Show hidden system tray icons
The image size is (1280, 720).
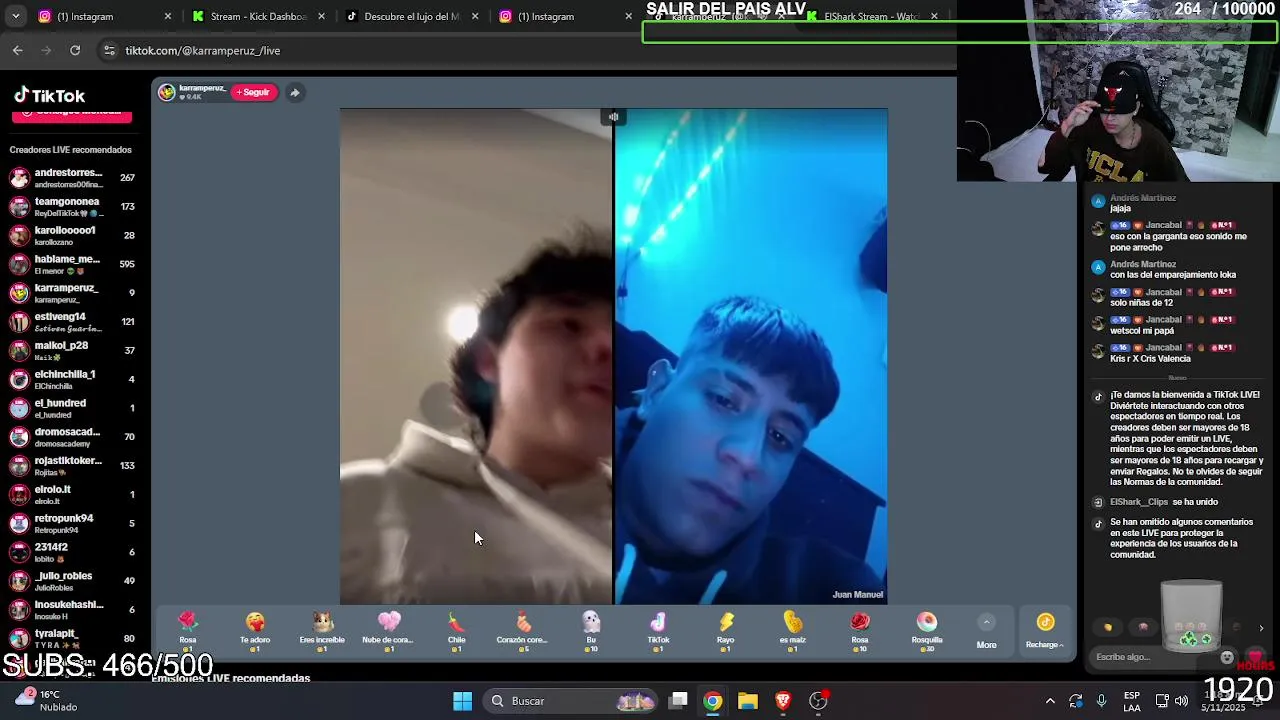tap(1050, 701)
